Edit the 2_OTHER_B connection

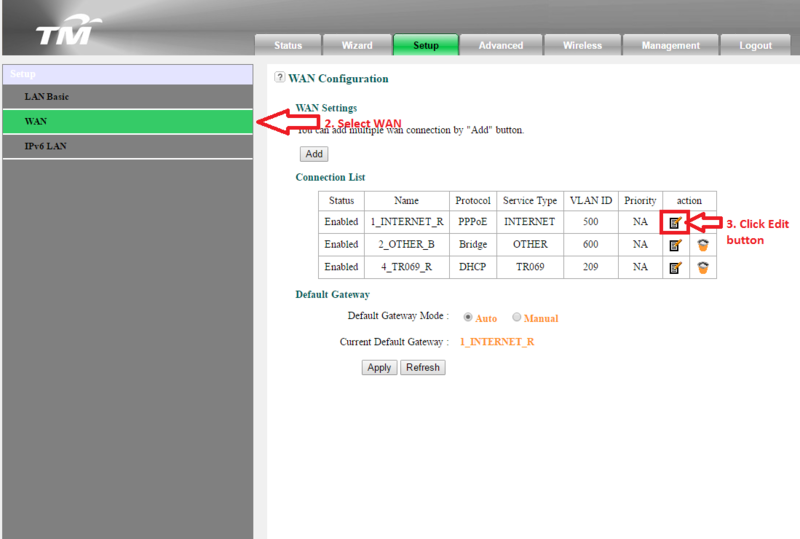tap(676, 245)
